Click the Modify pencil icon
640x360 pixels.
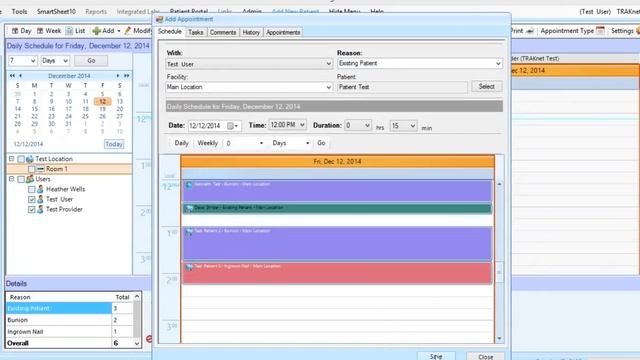pos(128,31)
